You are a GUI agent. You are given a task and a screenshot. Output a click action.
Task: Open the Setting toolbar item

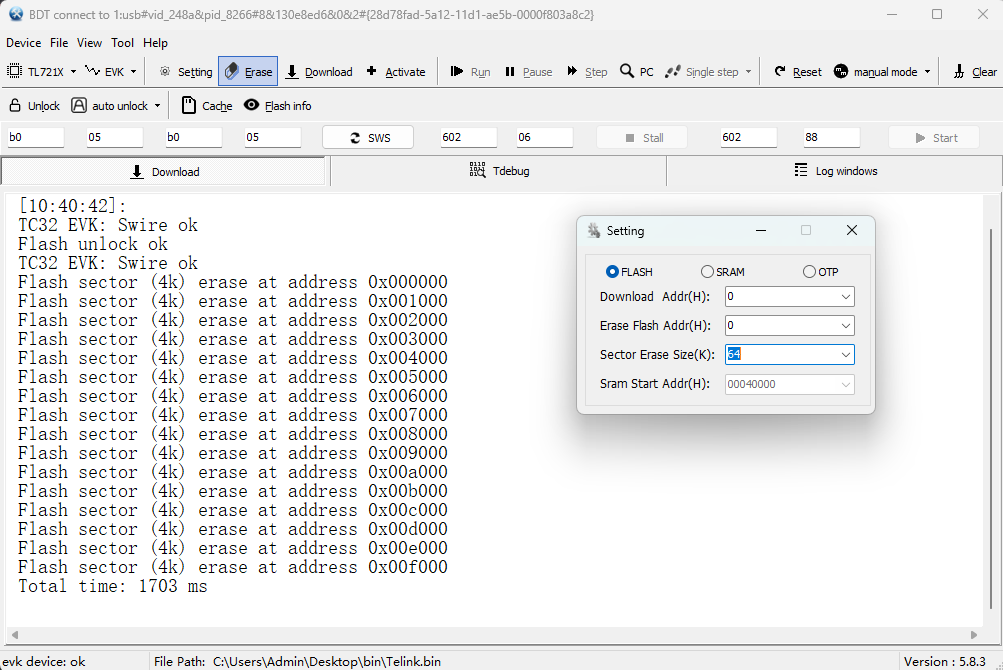(186, 72)
